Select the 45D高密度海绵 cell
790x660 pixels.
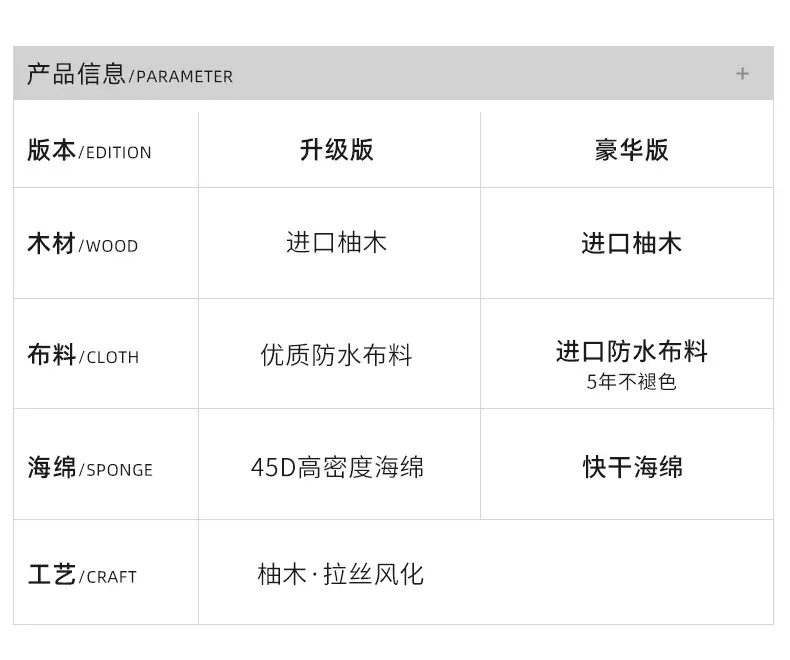(337, 467)
